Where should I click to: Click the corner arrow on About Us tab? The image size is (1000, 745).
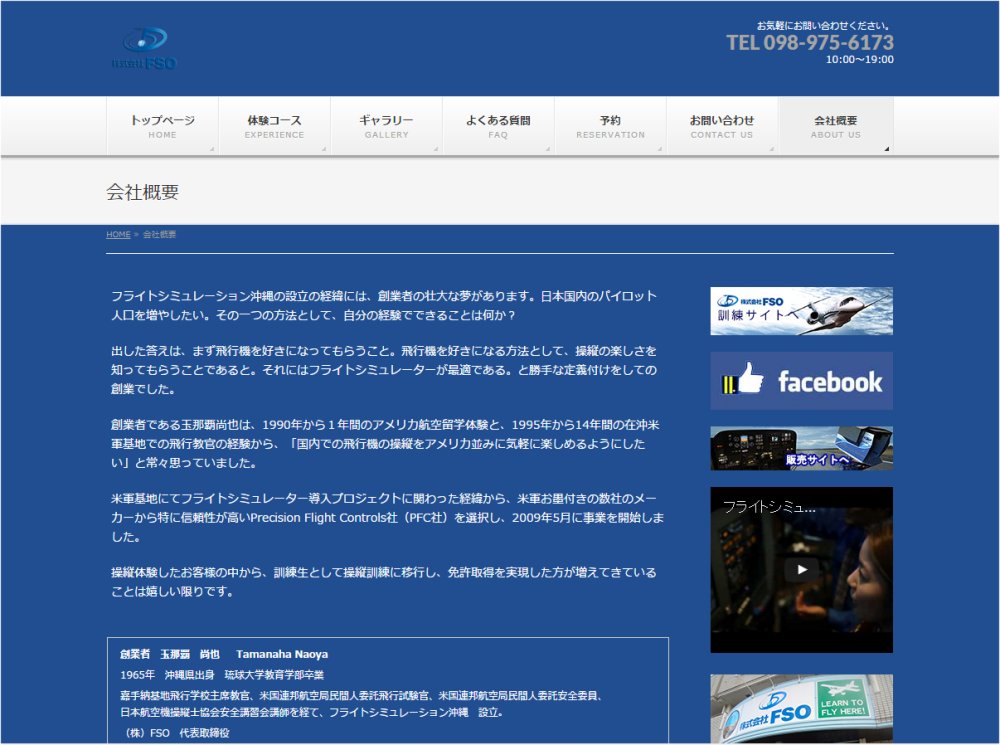click(x=886, y=149)
